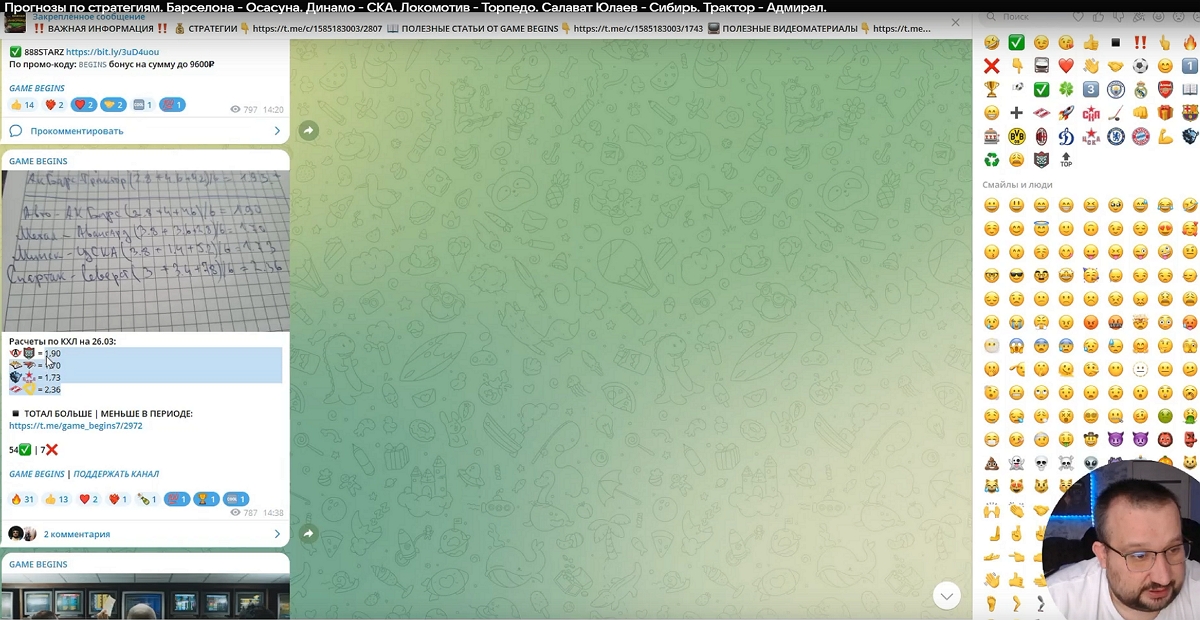Open the t.me/game_begins7/2972 link
The image size is (1200, 620).
coord(76,426)
